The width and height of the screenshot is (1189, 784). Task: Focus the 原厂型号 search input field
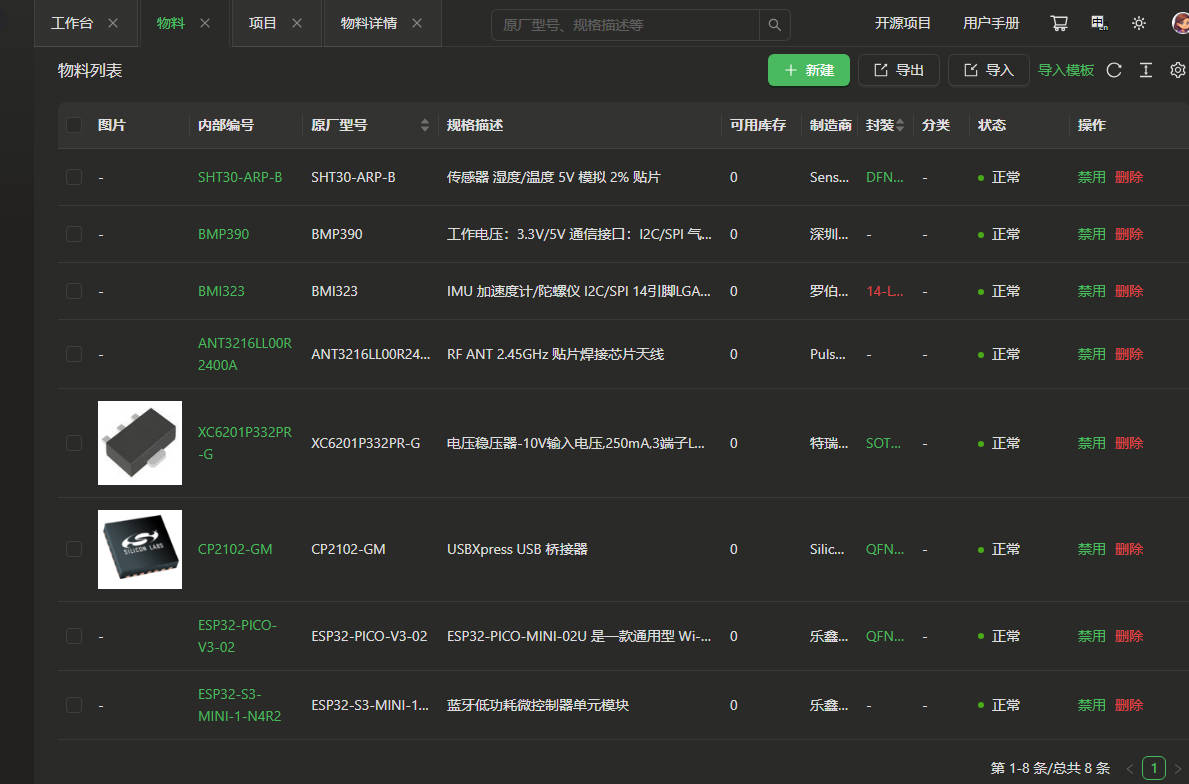pos(626,25)
